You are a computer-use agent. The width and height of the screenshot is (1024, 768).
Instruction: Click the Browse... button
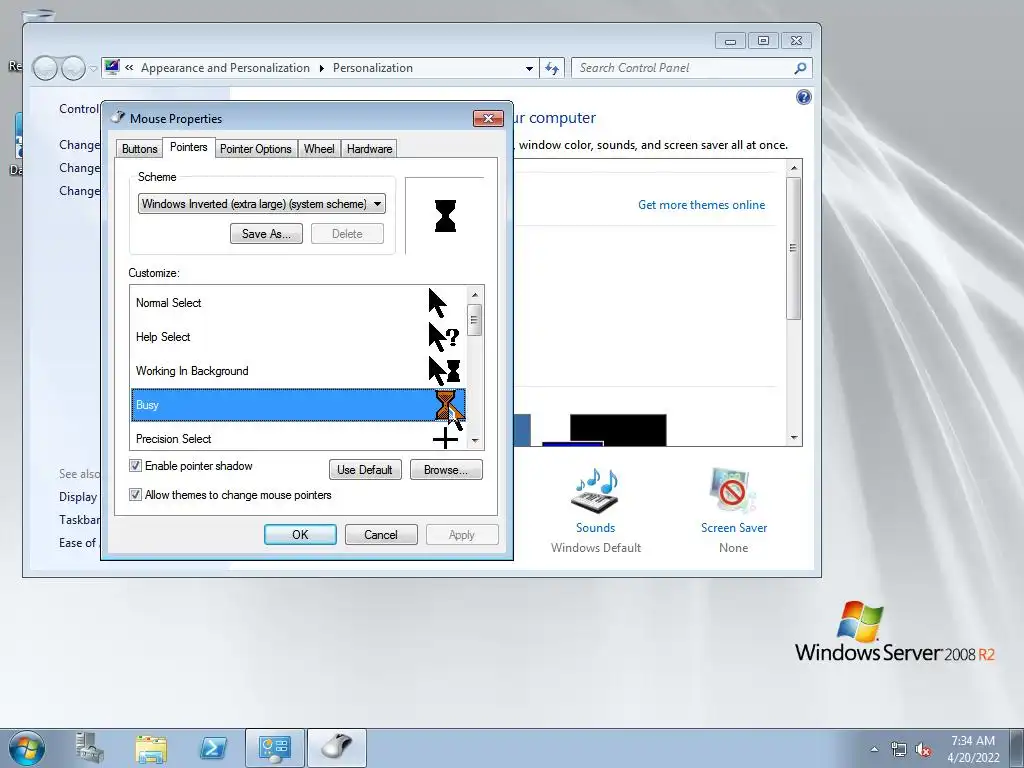coord(446,470)
